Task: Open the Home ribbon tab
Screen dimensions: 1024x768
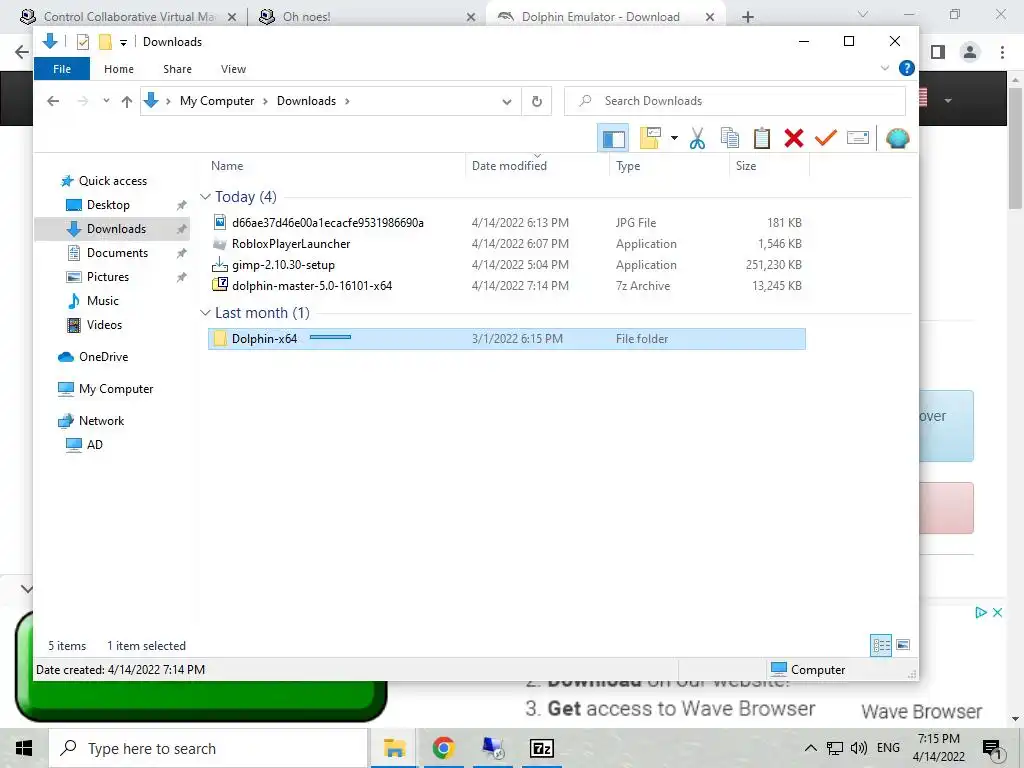Action: (x=119, y=69)
